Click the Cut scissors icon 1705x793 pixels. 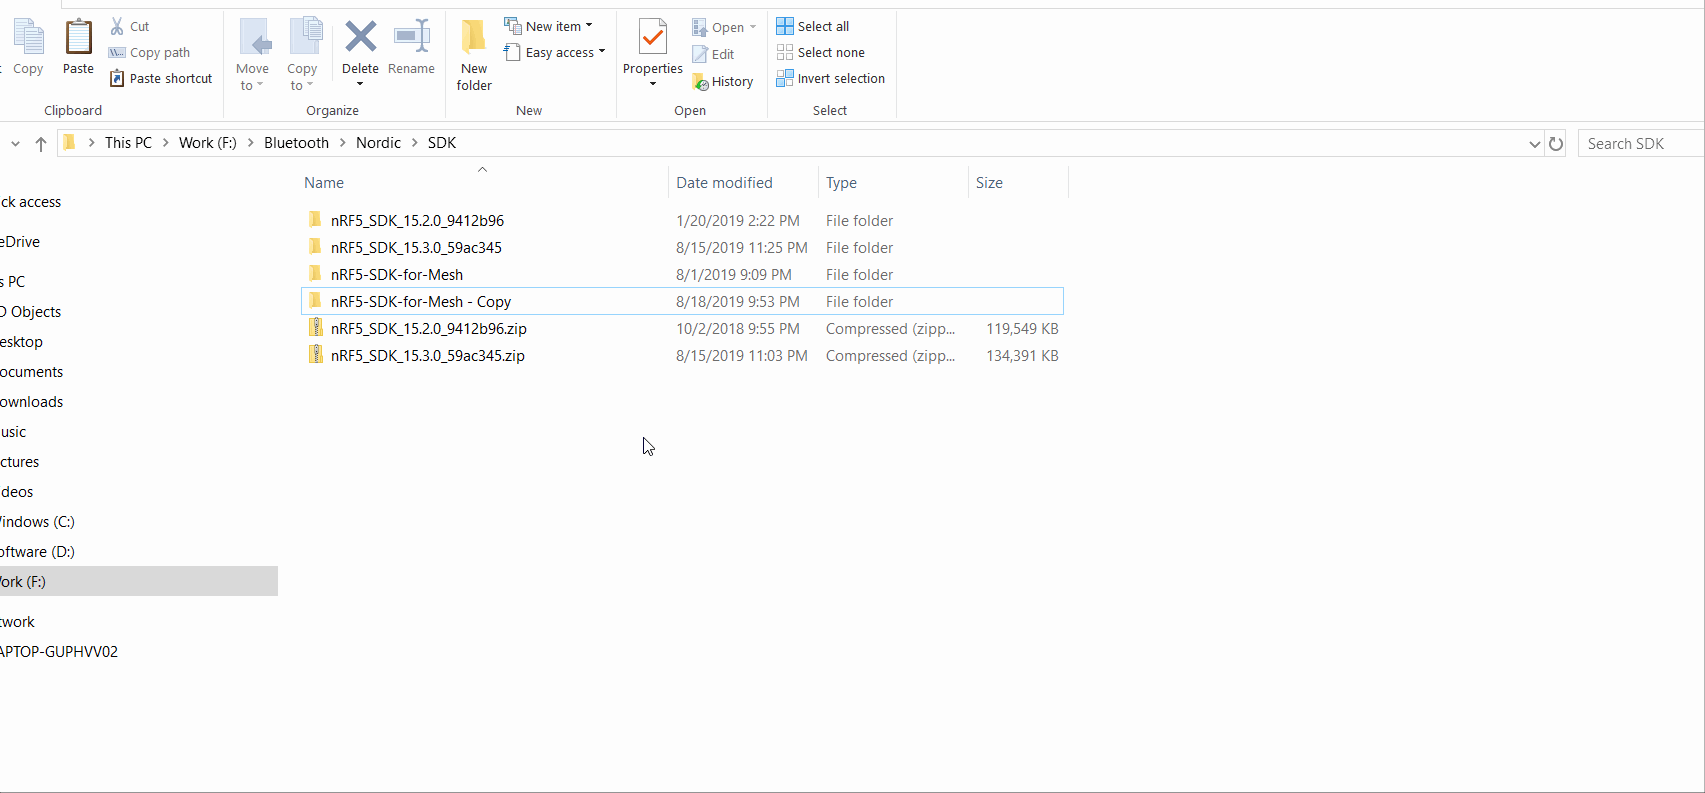pyautogui.click(x=118, y=27)
